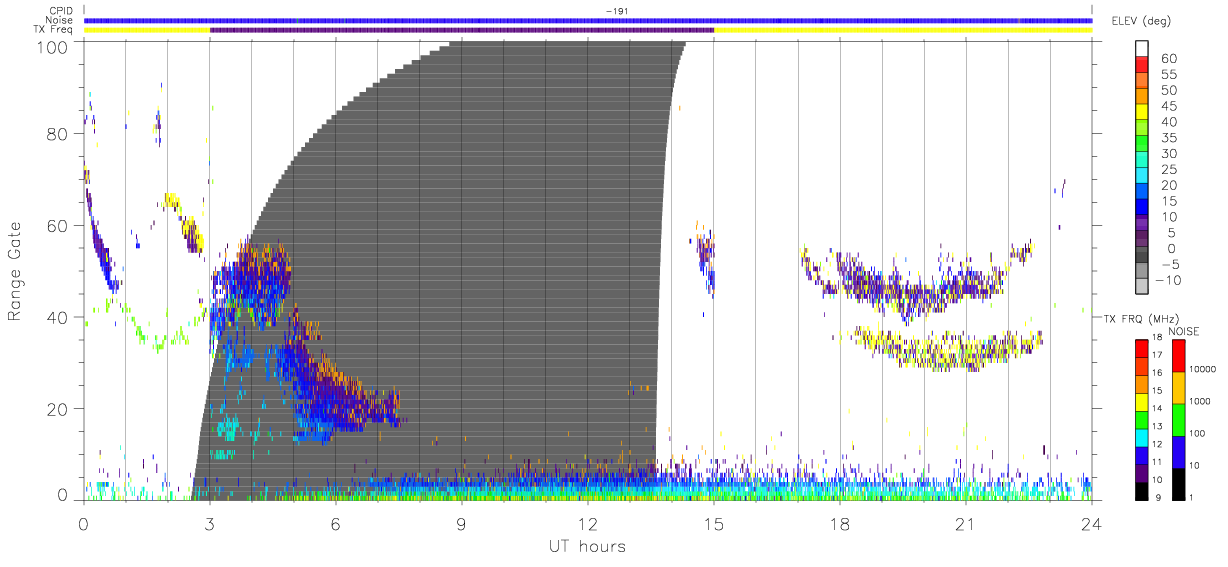1228x567 pixels.
Task: Click the 24 tick label on the UT axis
Action: click(x=1092, y=523)
